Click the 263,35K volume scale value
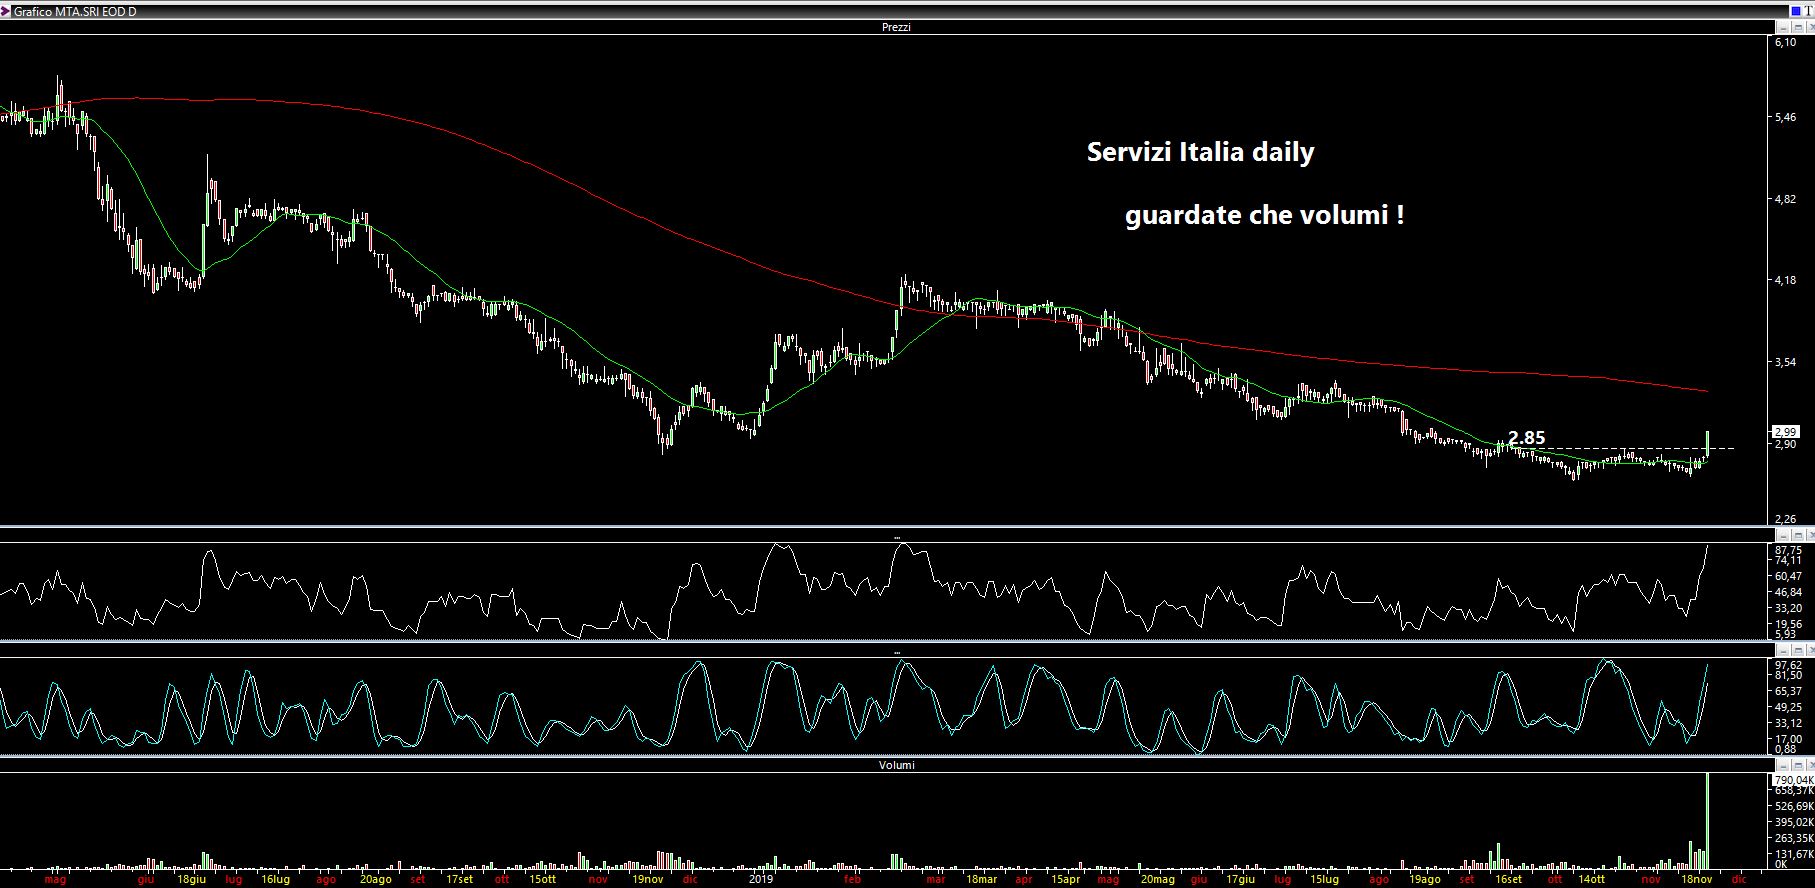 tap(1794, 838)
